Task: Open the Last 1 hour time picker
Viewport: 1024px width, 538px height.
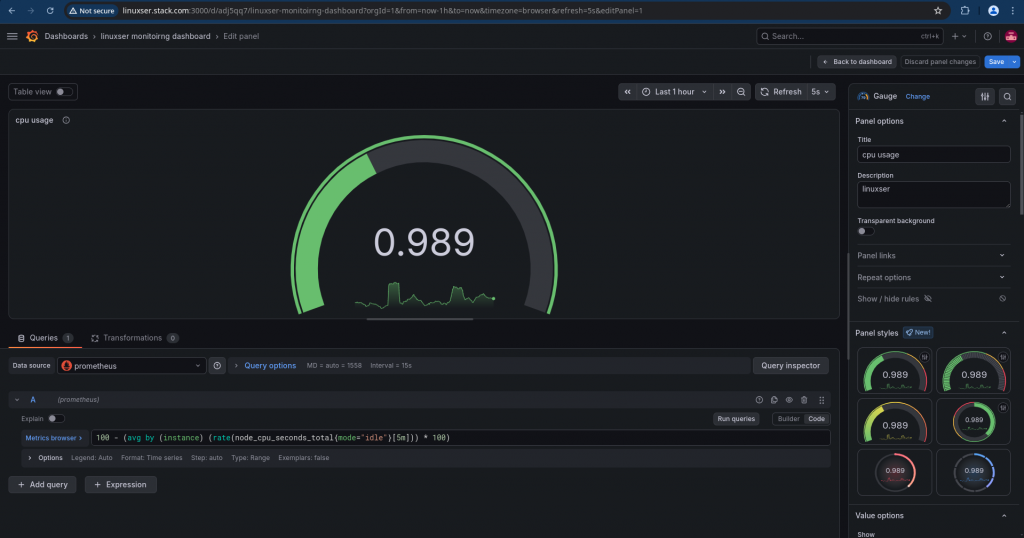Action: click(675, 92)
